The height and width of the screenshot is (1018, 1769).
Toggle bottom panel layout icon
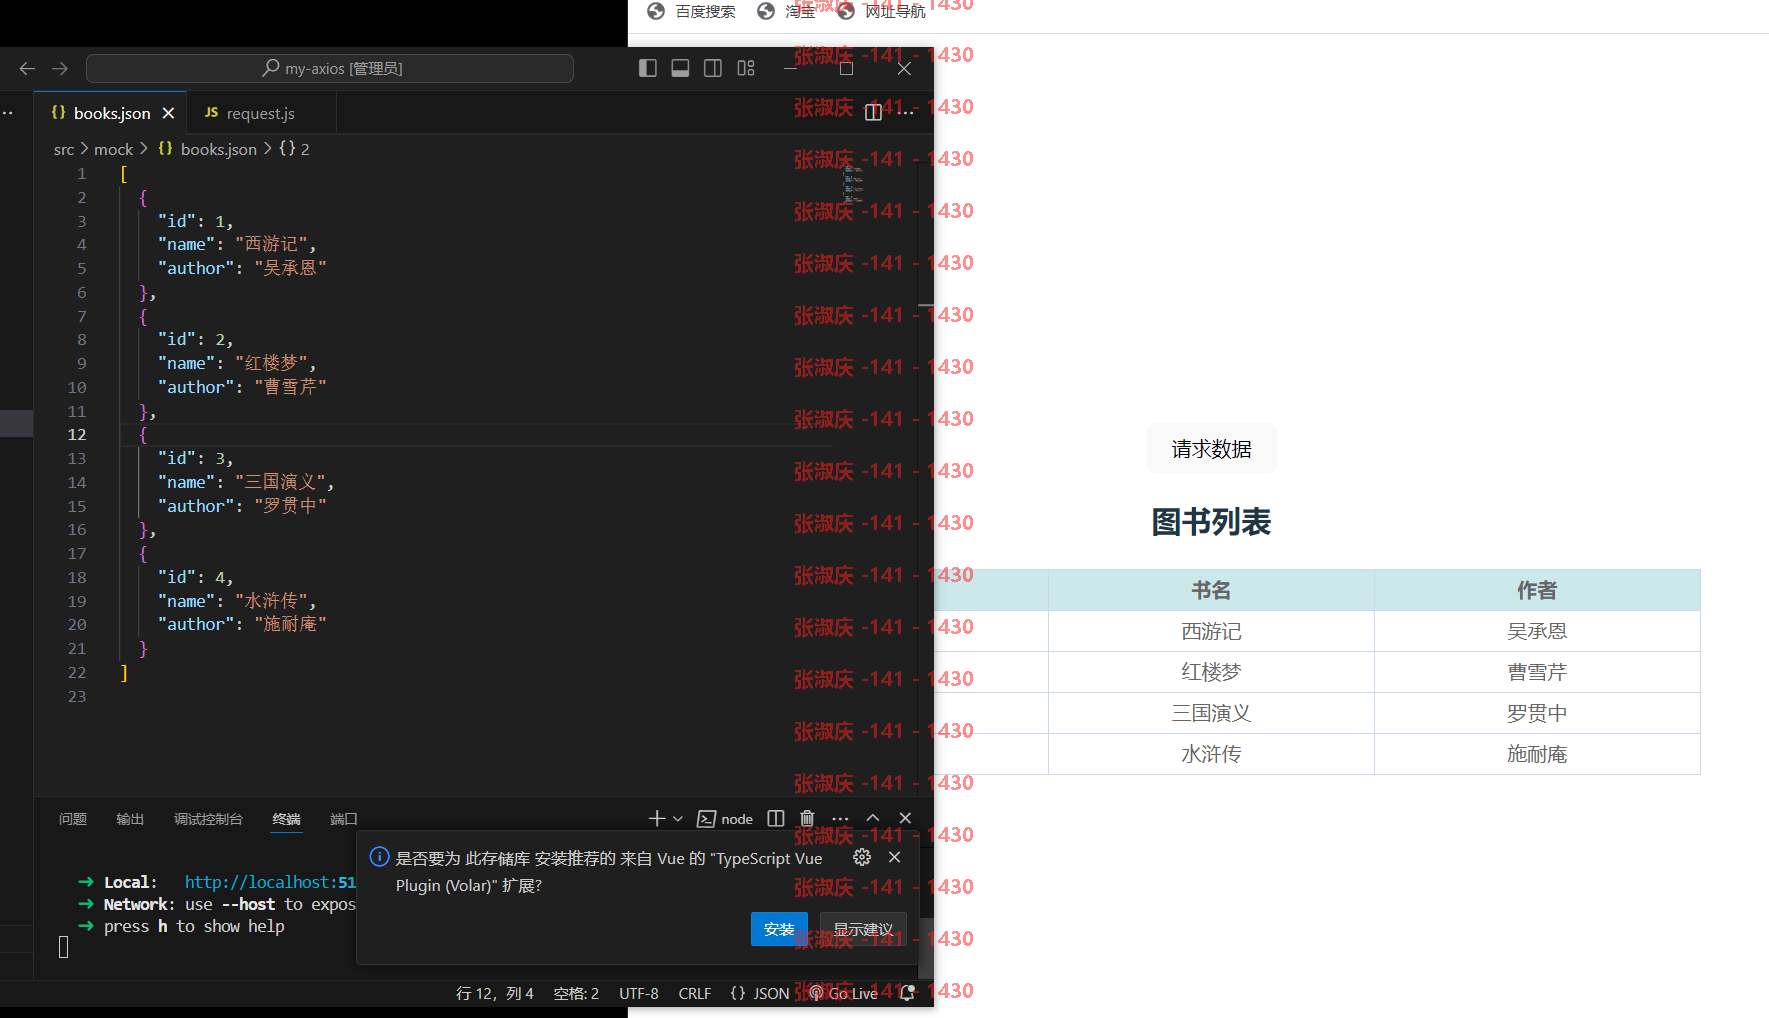[680, 68]
